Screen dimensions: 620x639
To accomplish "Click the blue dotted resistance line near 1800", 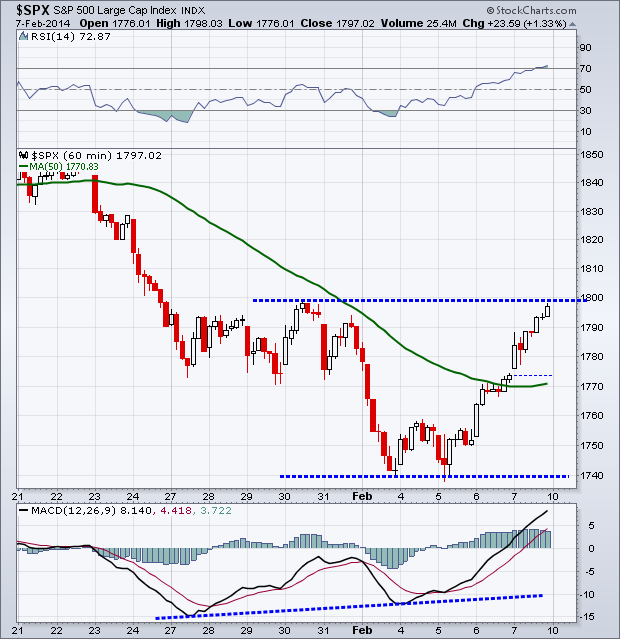I will (x=400, y=300).
